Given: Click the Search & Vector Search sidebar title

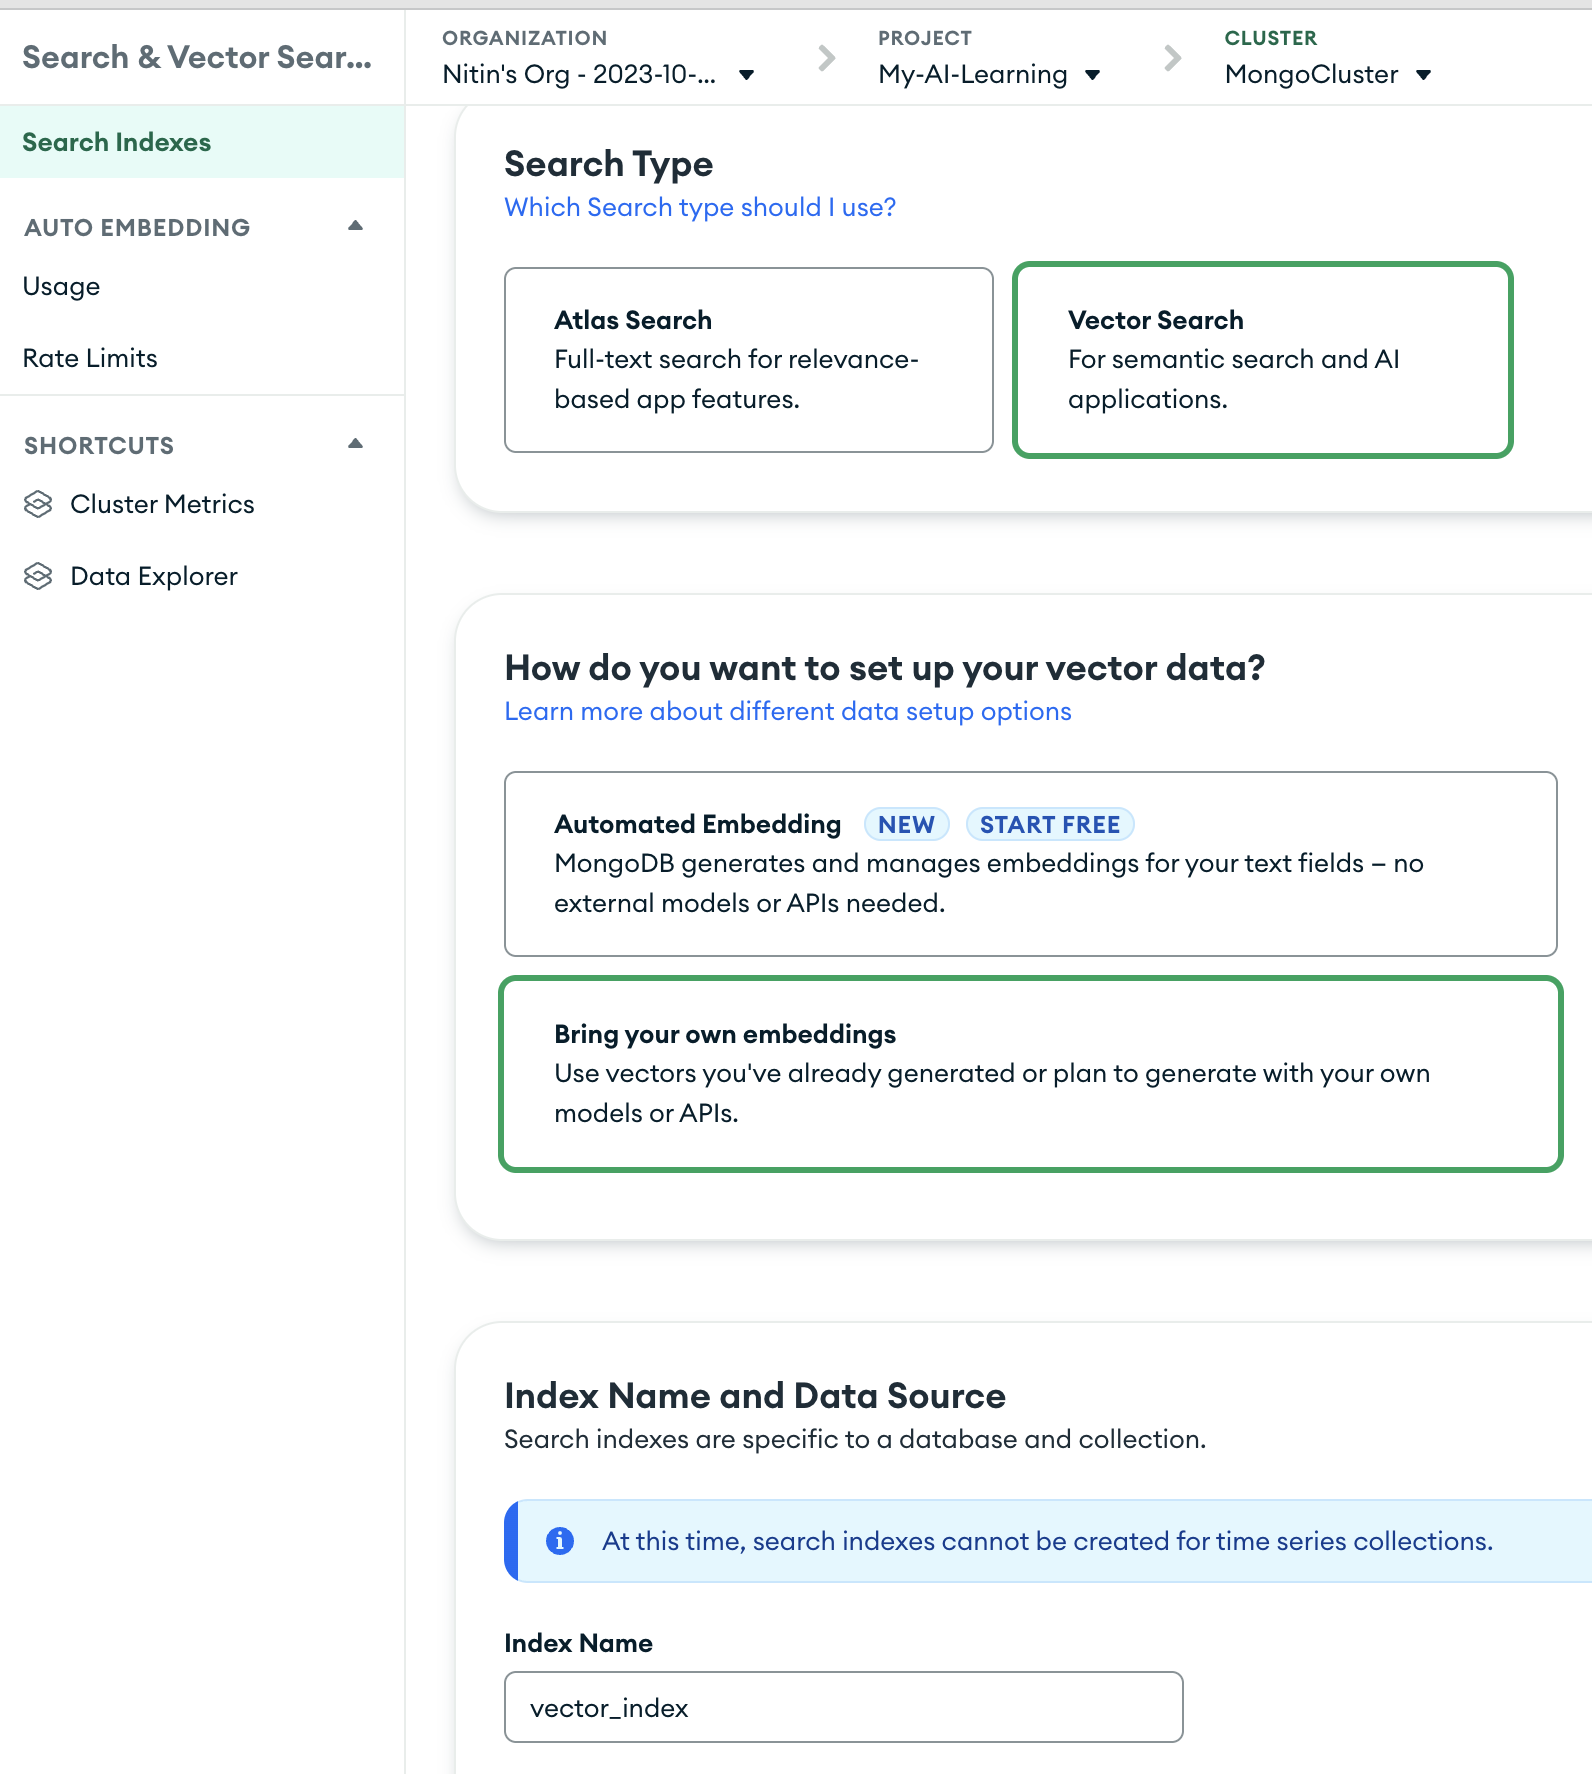Looking at the screenshot, I should (x=197, y=57).
